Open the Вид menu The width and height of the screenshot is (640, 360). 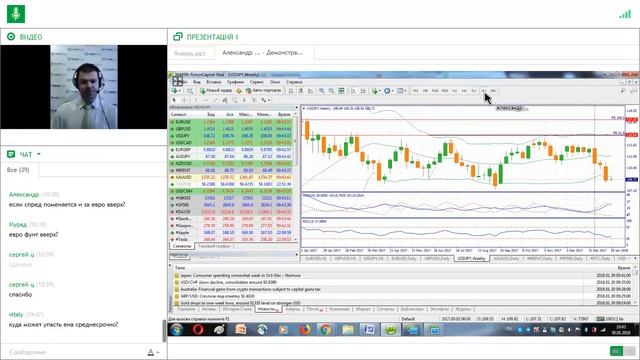pyautogui.click(x=197, y=82)
